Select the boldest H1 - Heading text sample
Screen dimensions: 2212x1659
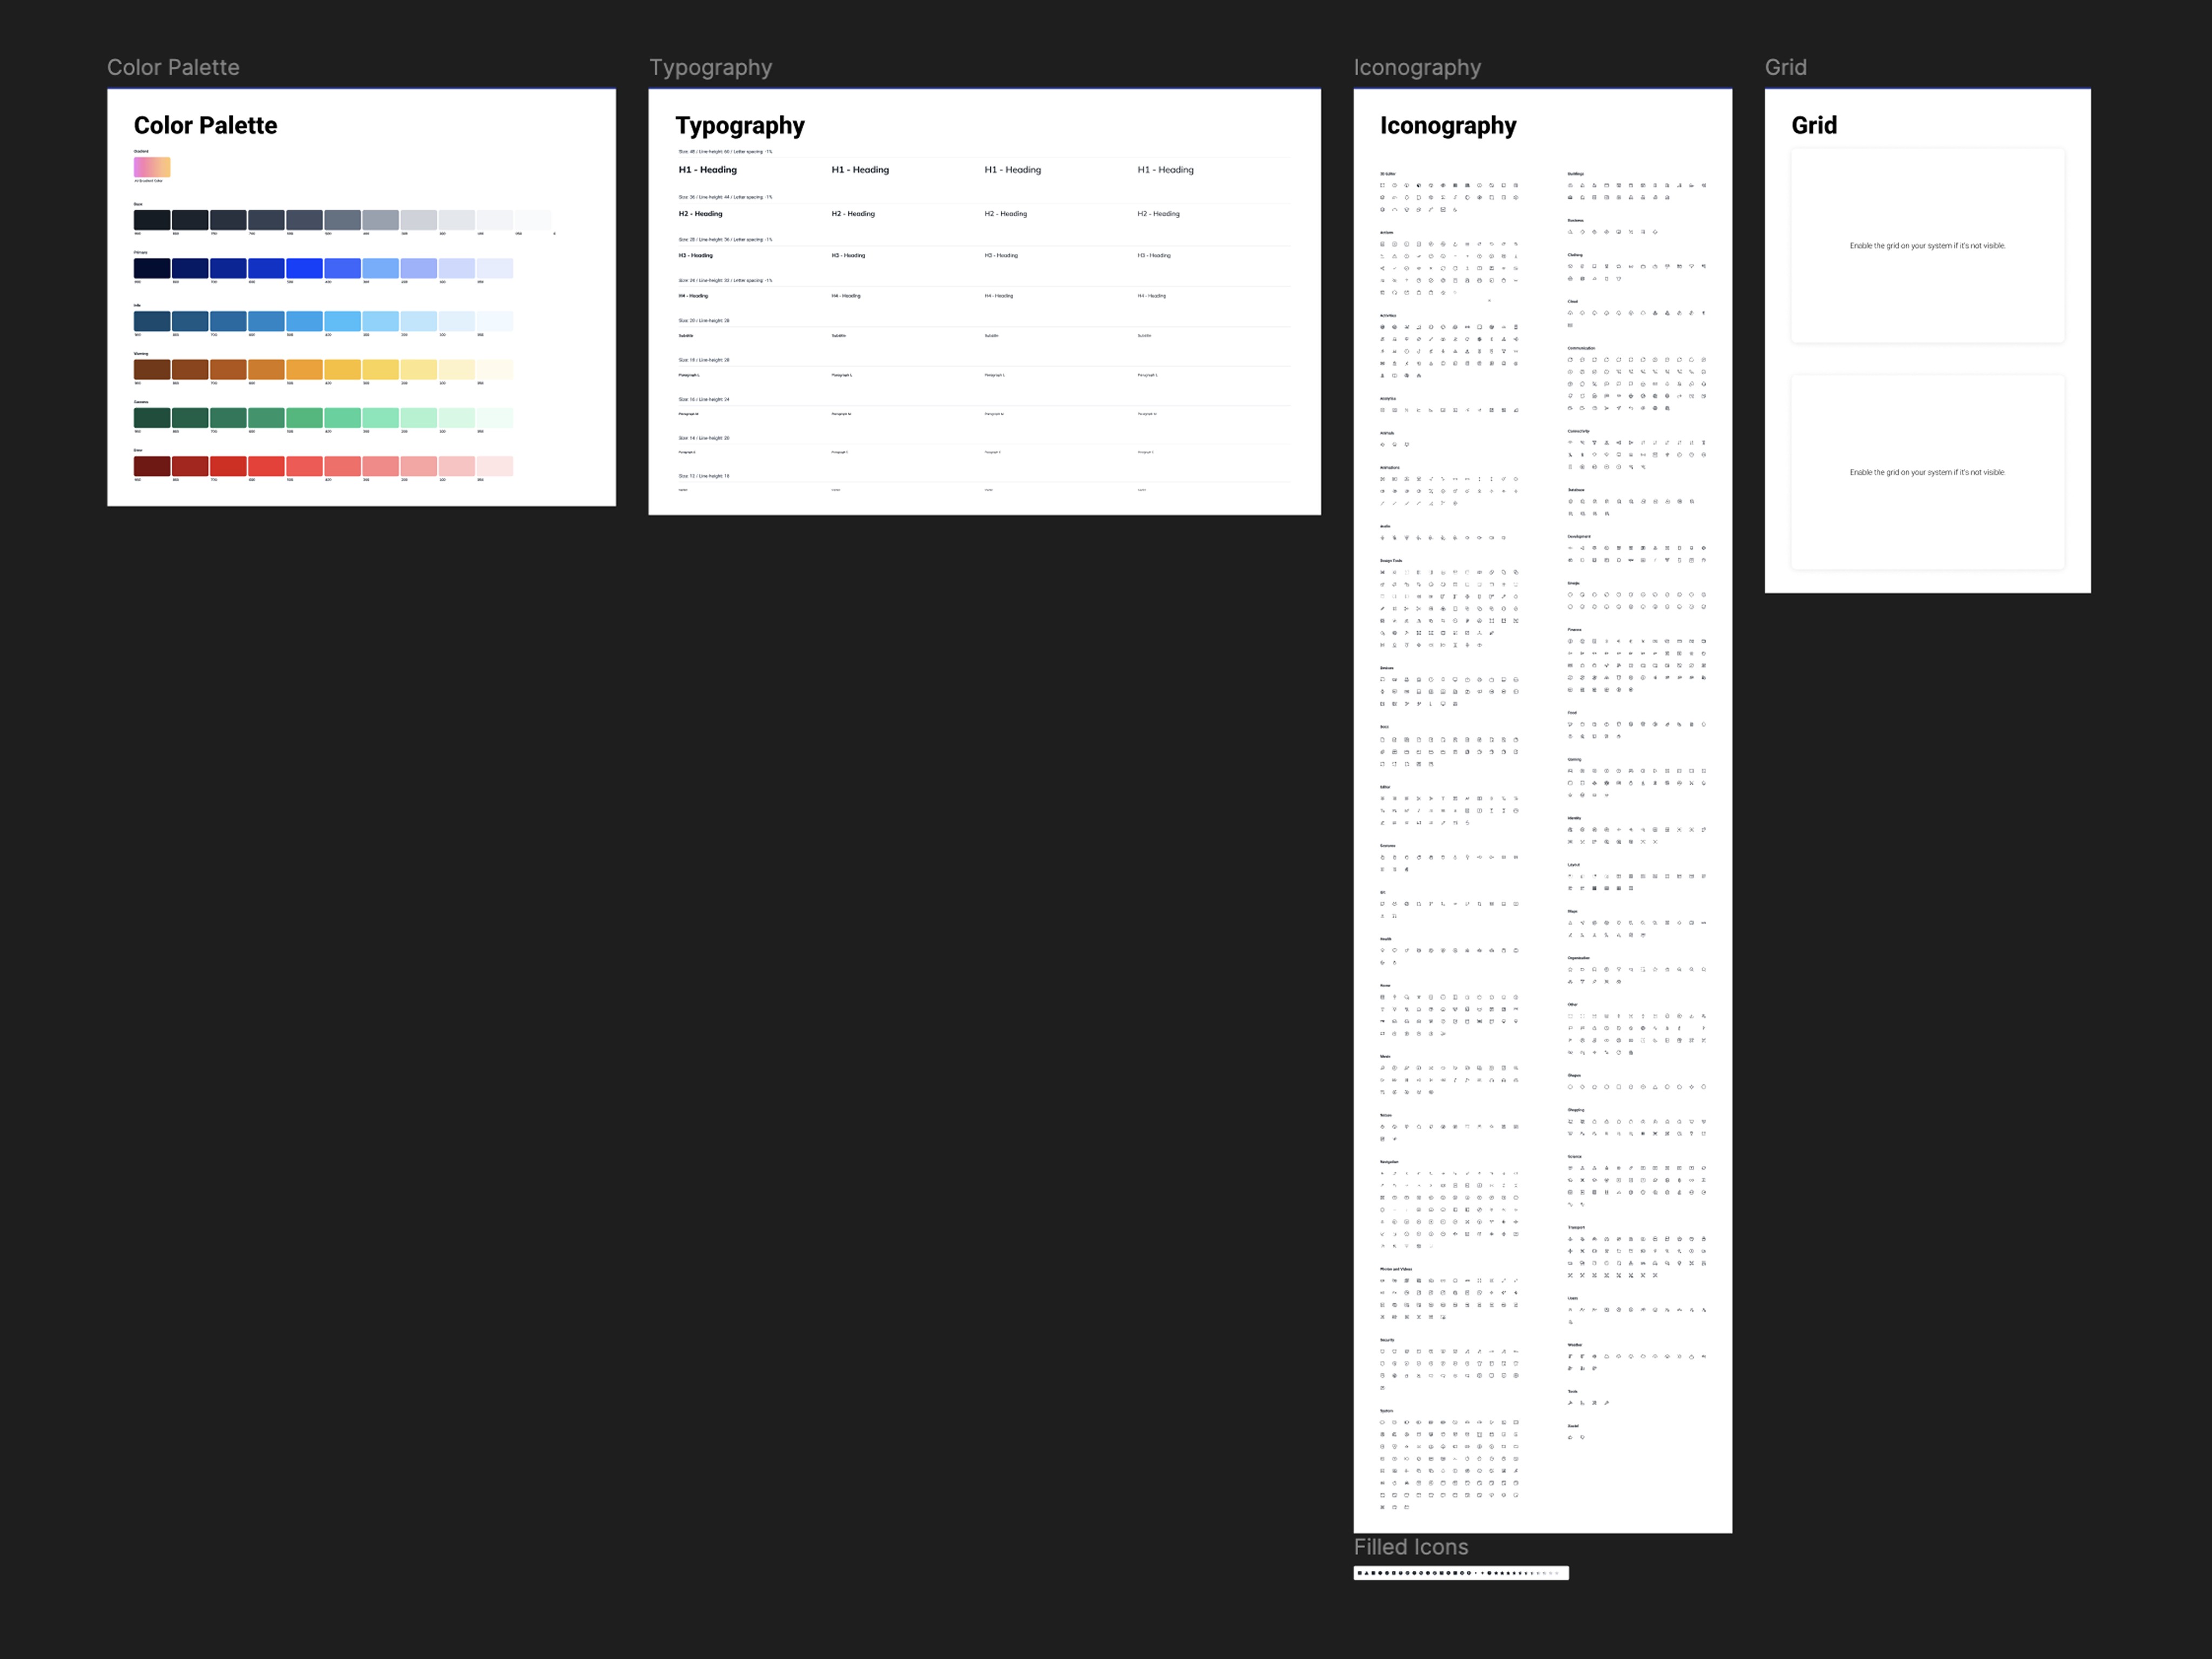(x=707, y=170)
